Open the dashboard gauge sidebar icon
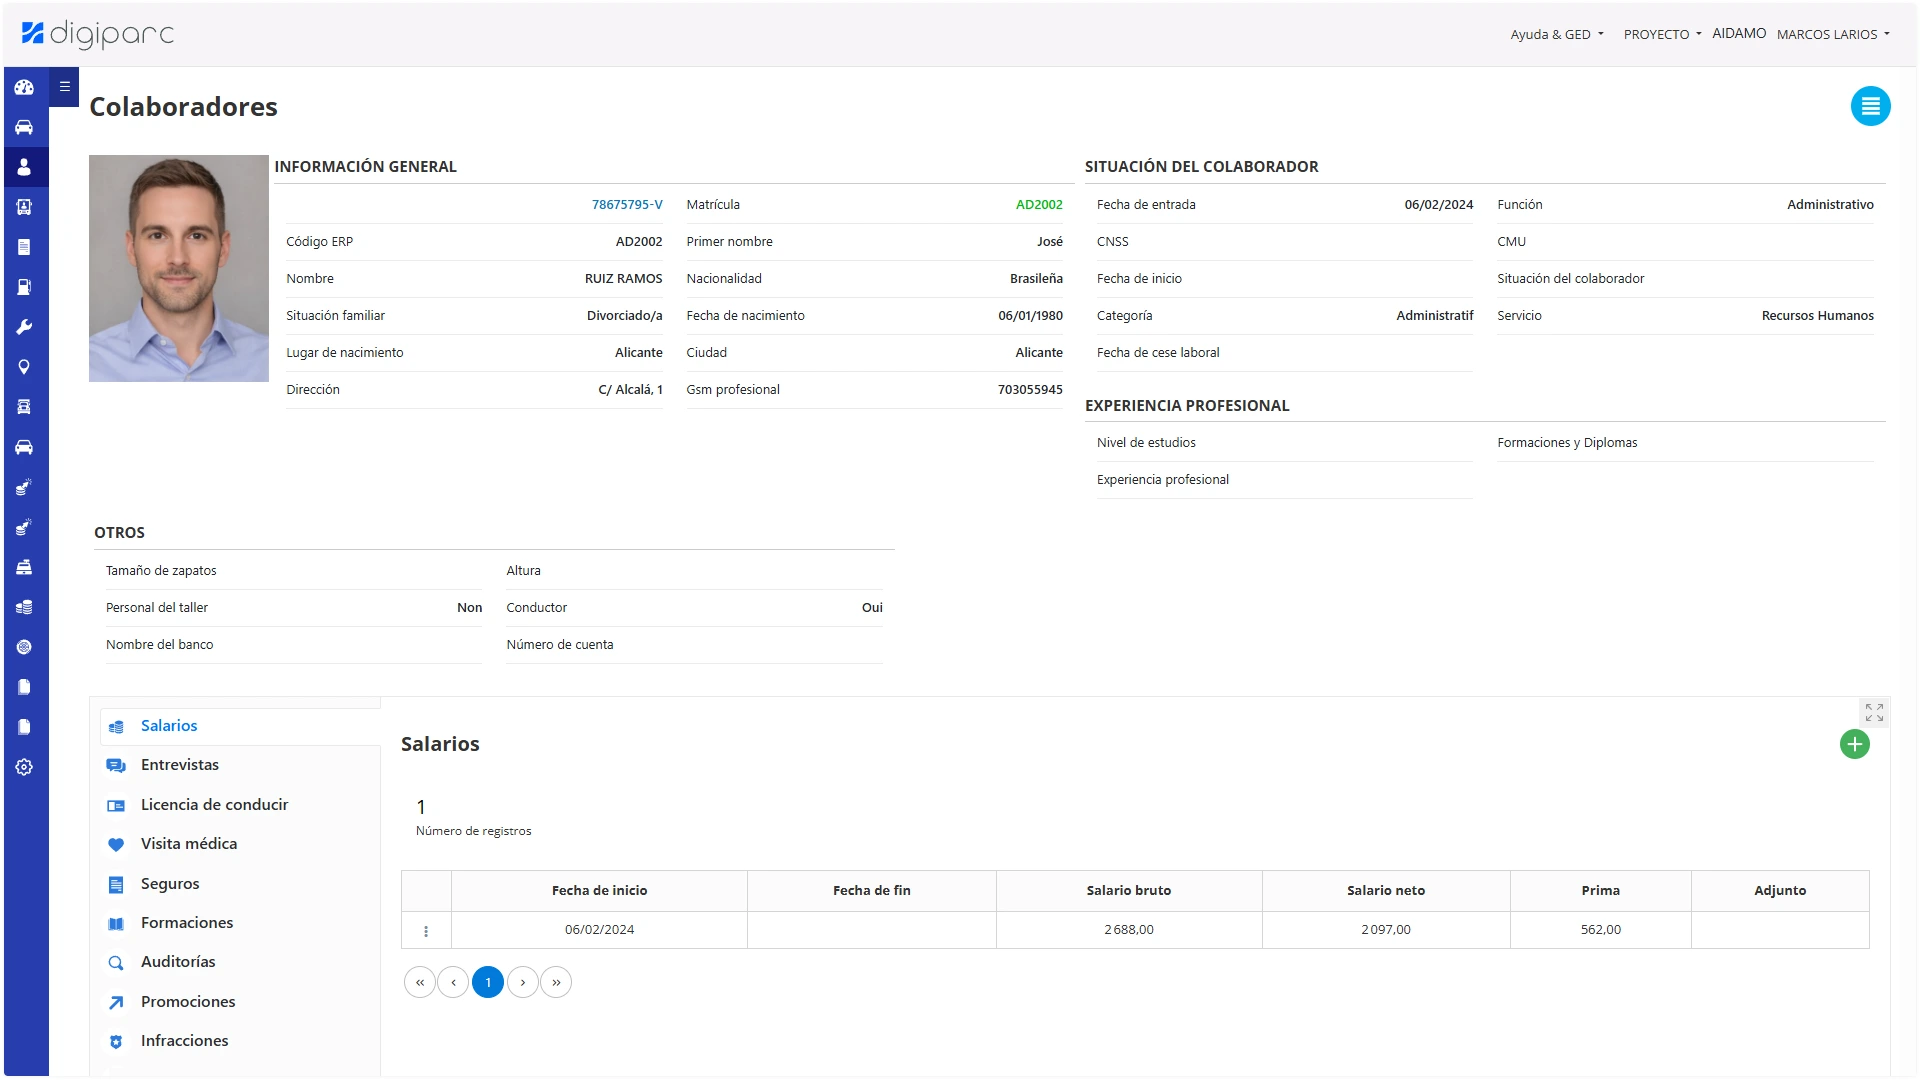 (x=24, y=87)
